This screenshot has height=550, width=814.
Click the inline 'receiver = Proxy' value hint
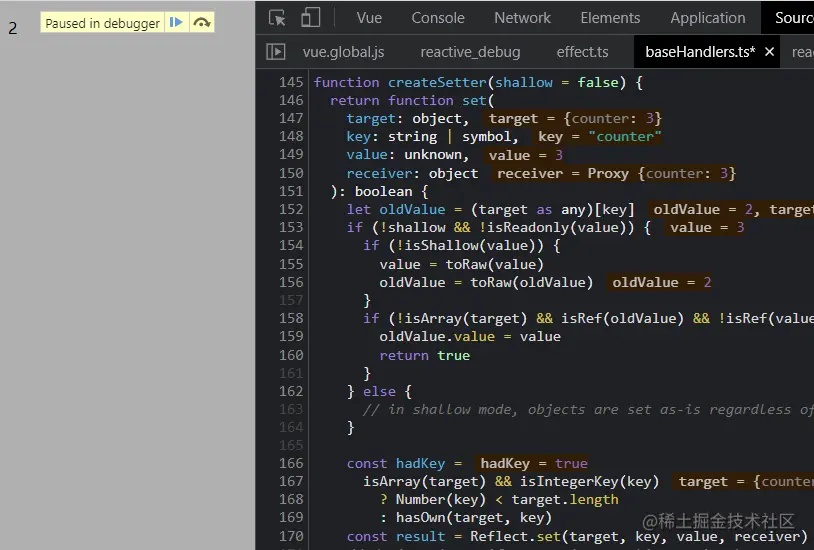[616, 173]
